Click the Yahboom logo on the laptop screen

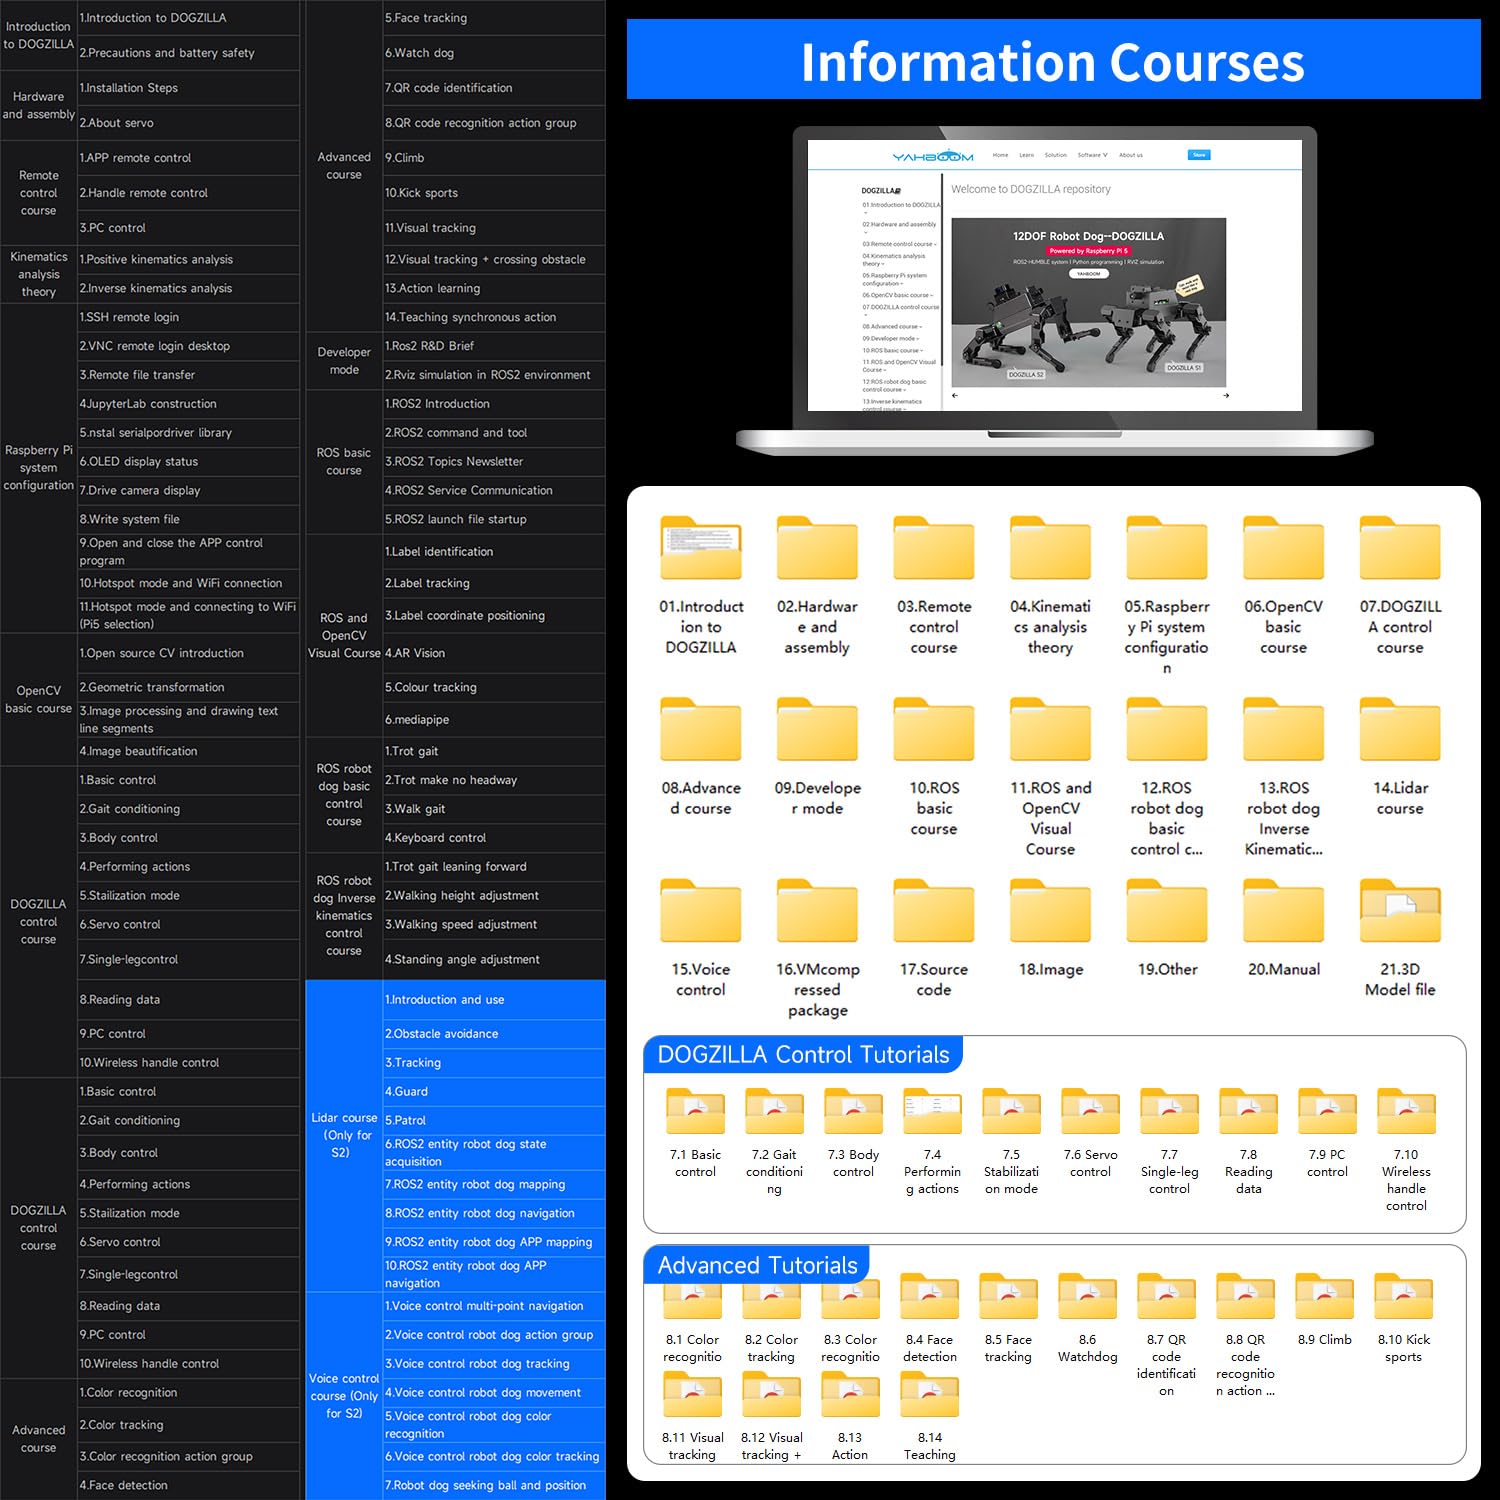(x=932, y=156)
